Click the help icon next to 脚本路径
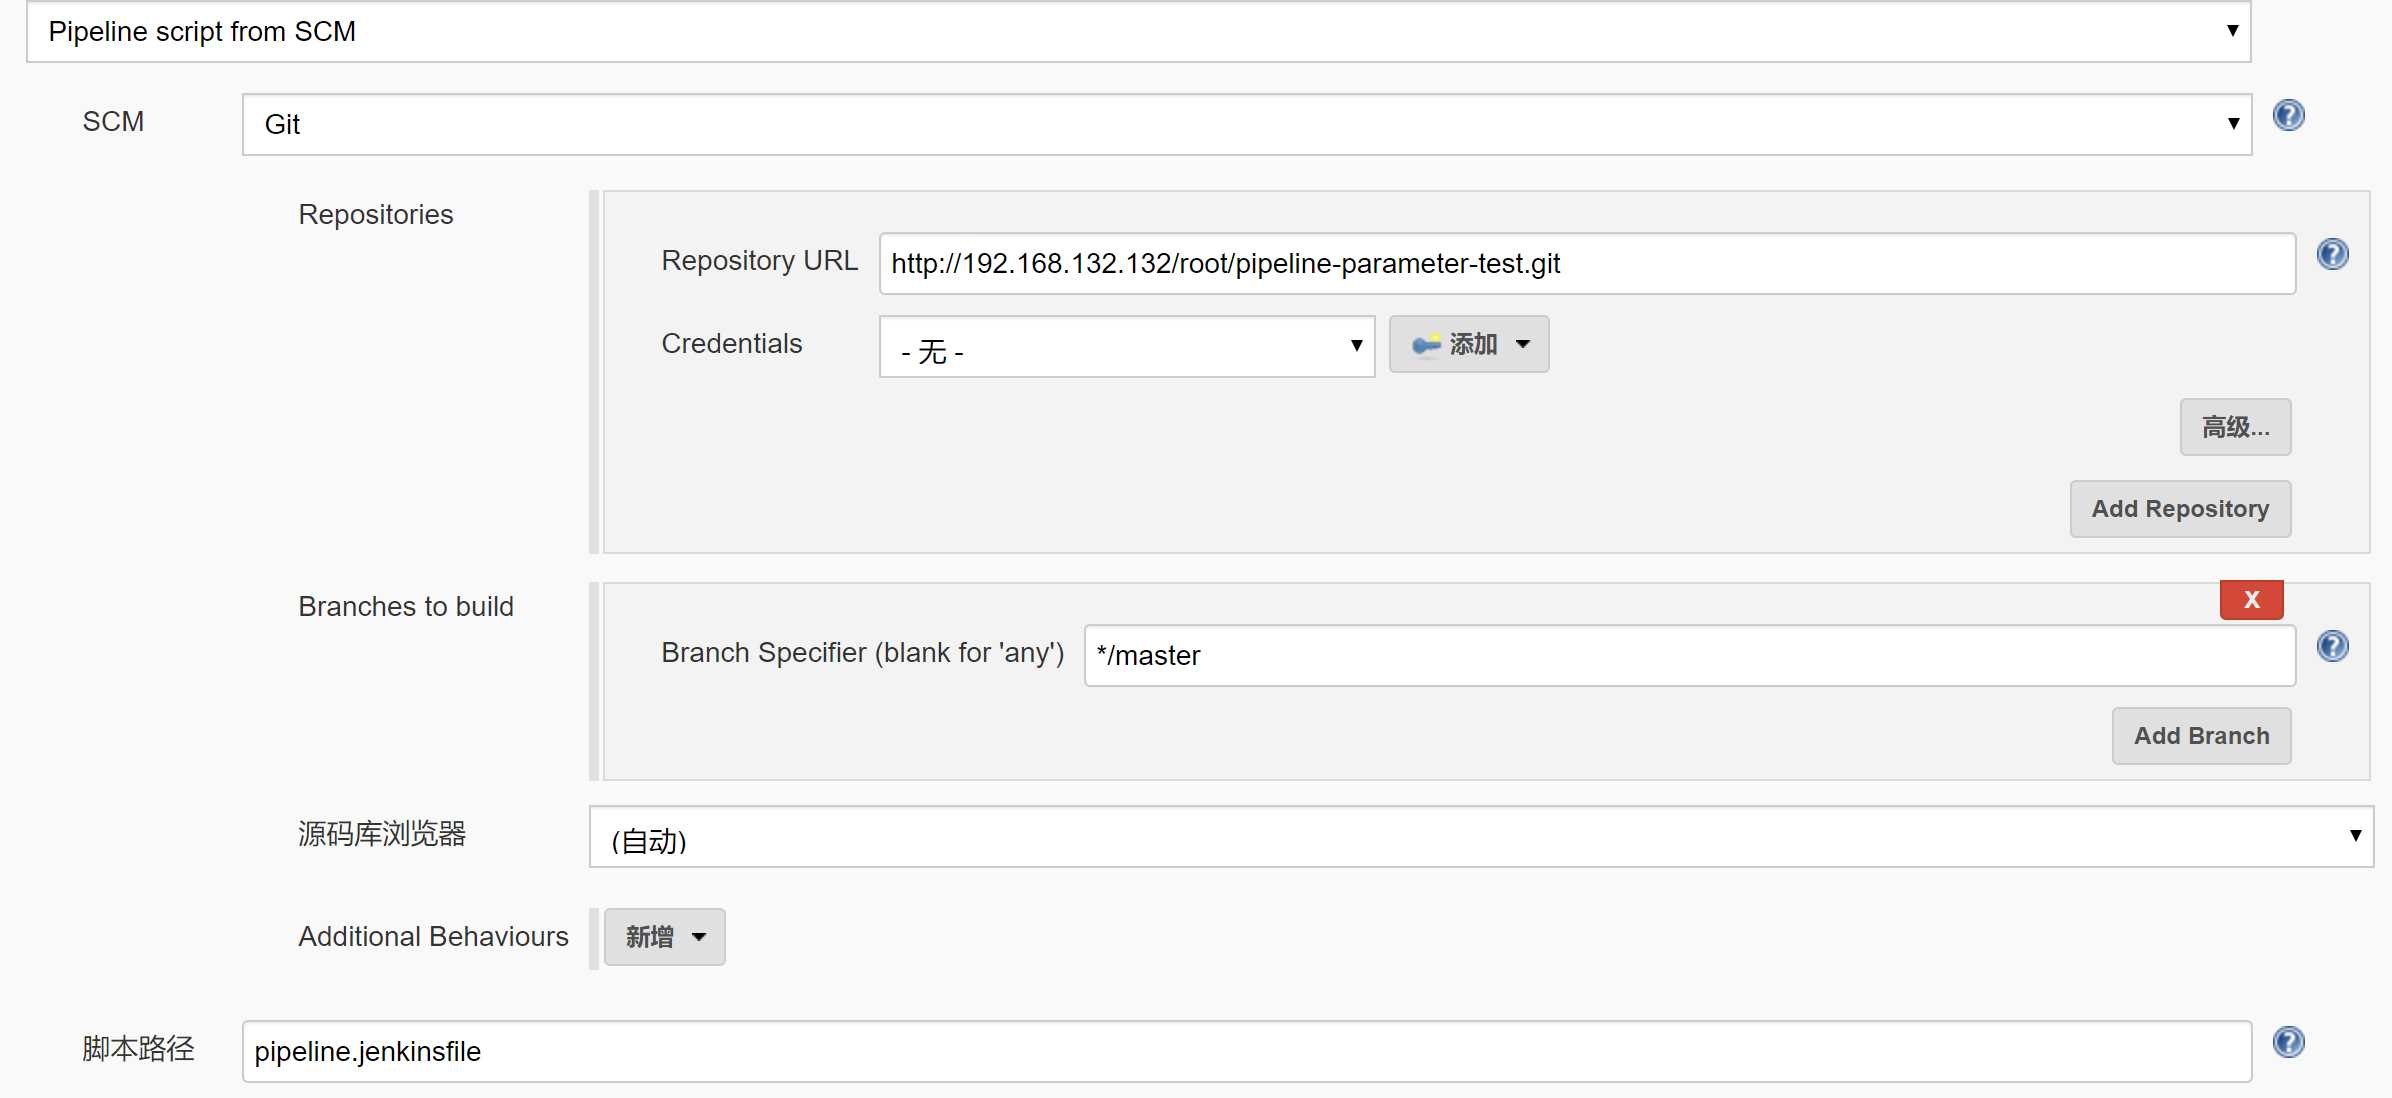Viewport: 2392px width, 1098px height. (2288, 1042)
